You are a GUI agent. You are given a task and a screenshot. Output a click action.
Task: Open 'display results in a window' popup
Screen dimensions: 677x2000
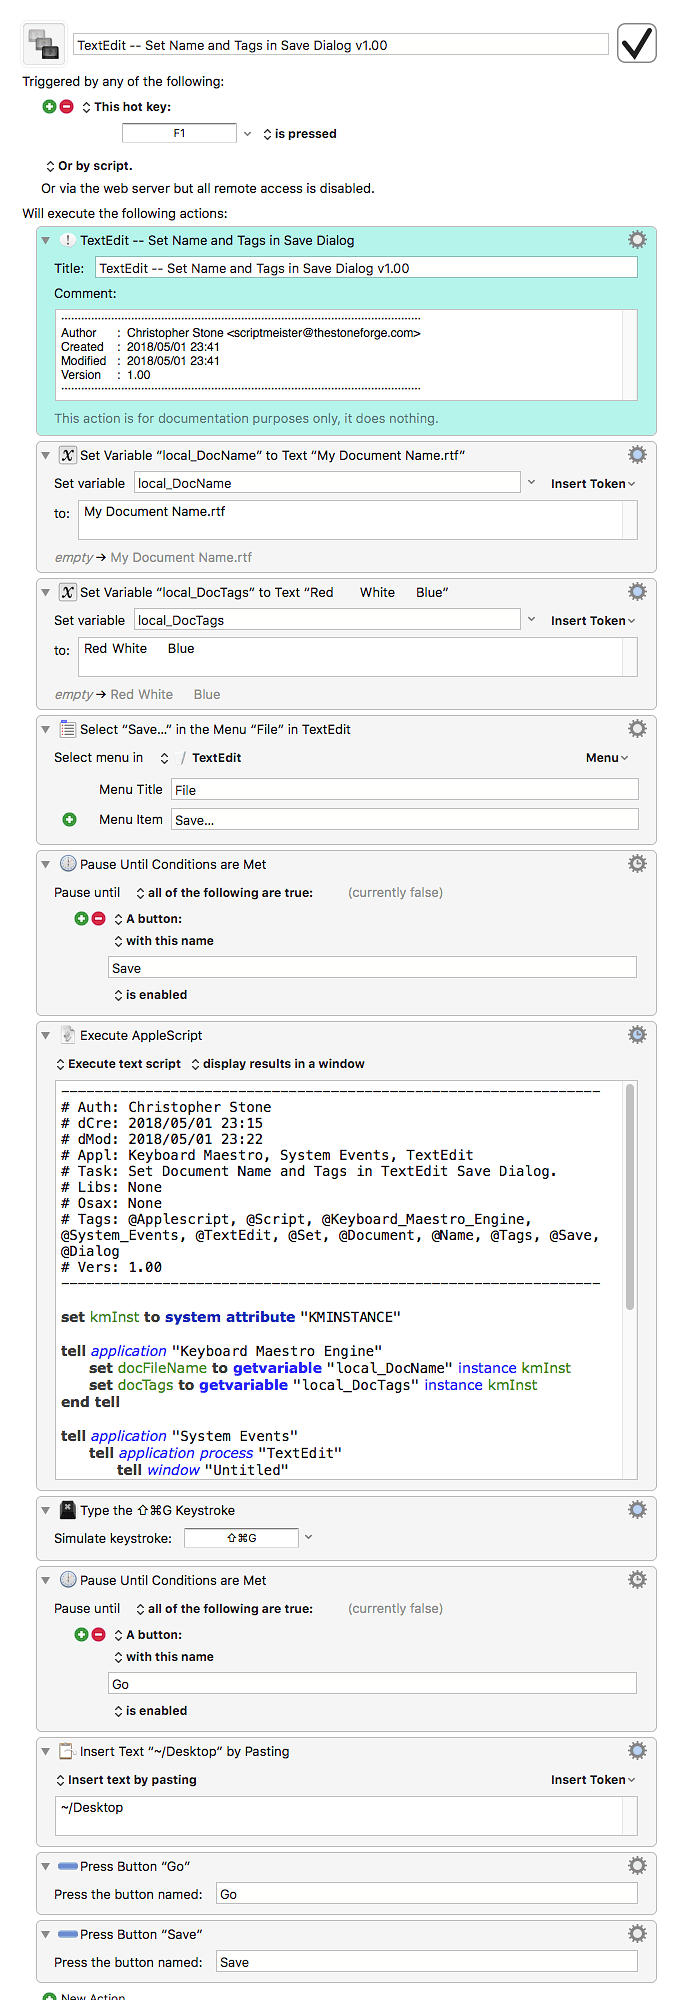coord(278,1064)
